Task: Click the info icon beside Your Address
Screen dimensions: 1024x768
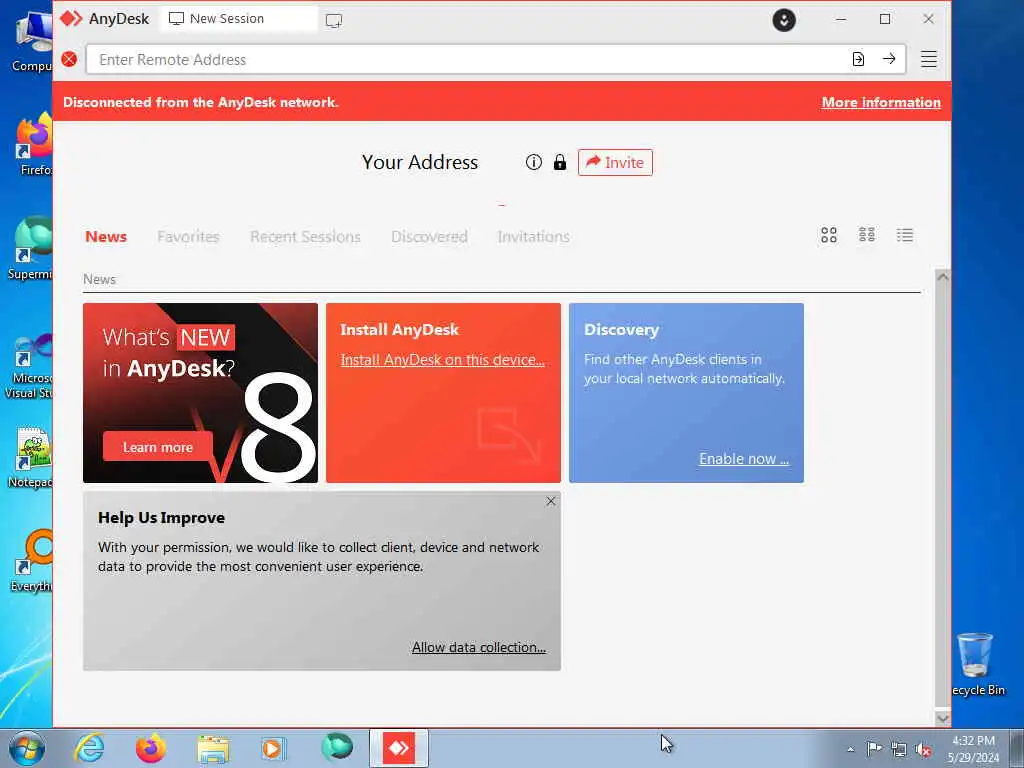Action: (534, 162)
